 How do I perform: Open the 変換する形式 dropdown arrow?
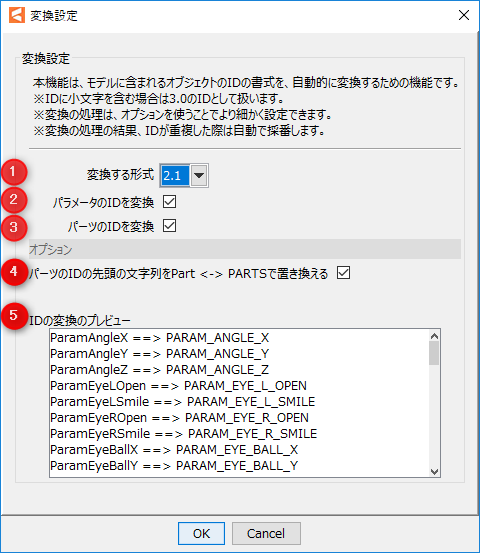(x=199, y=175)
